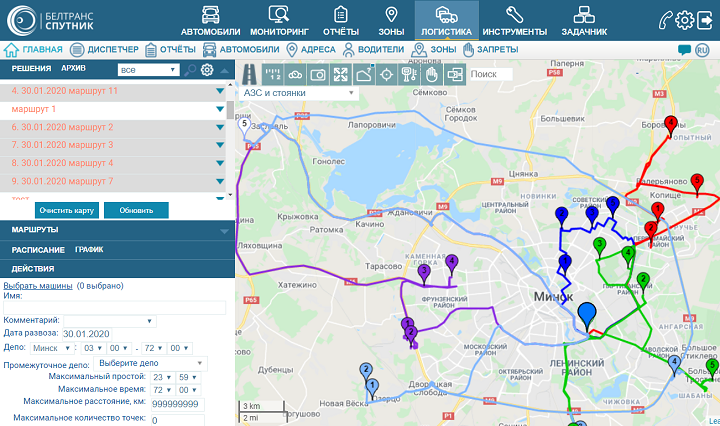Open the chat message bubble icon

pyautogui.click(x=684, y=50)
